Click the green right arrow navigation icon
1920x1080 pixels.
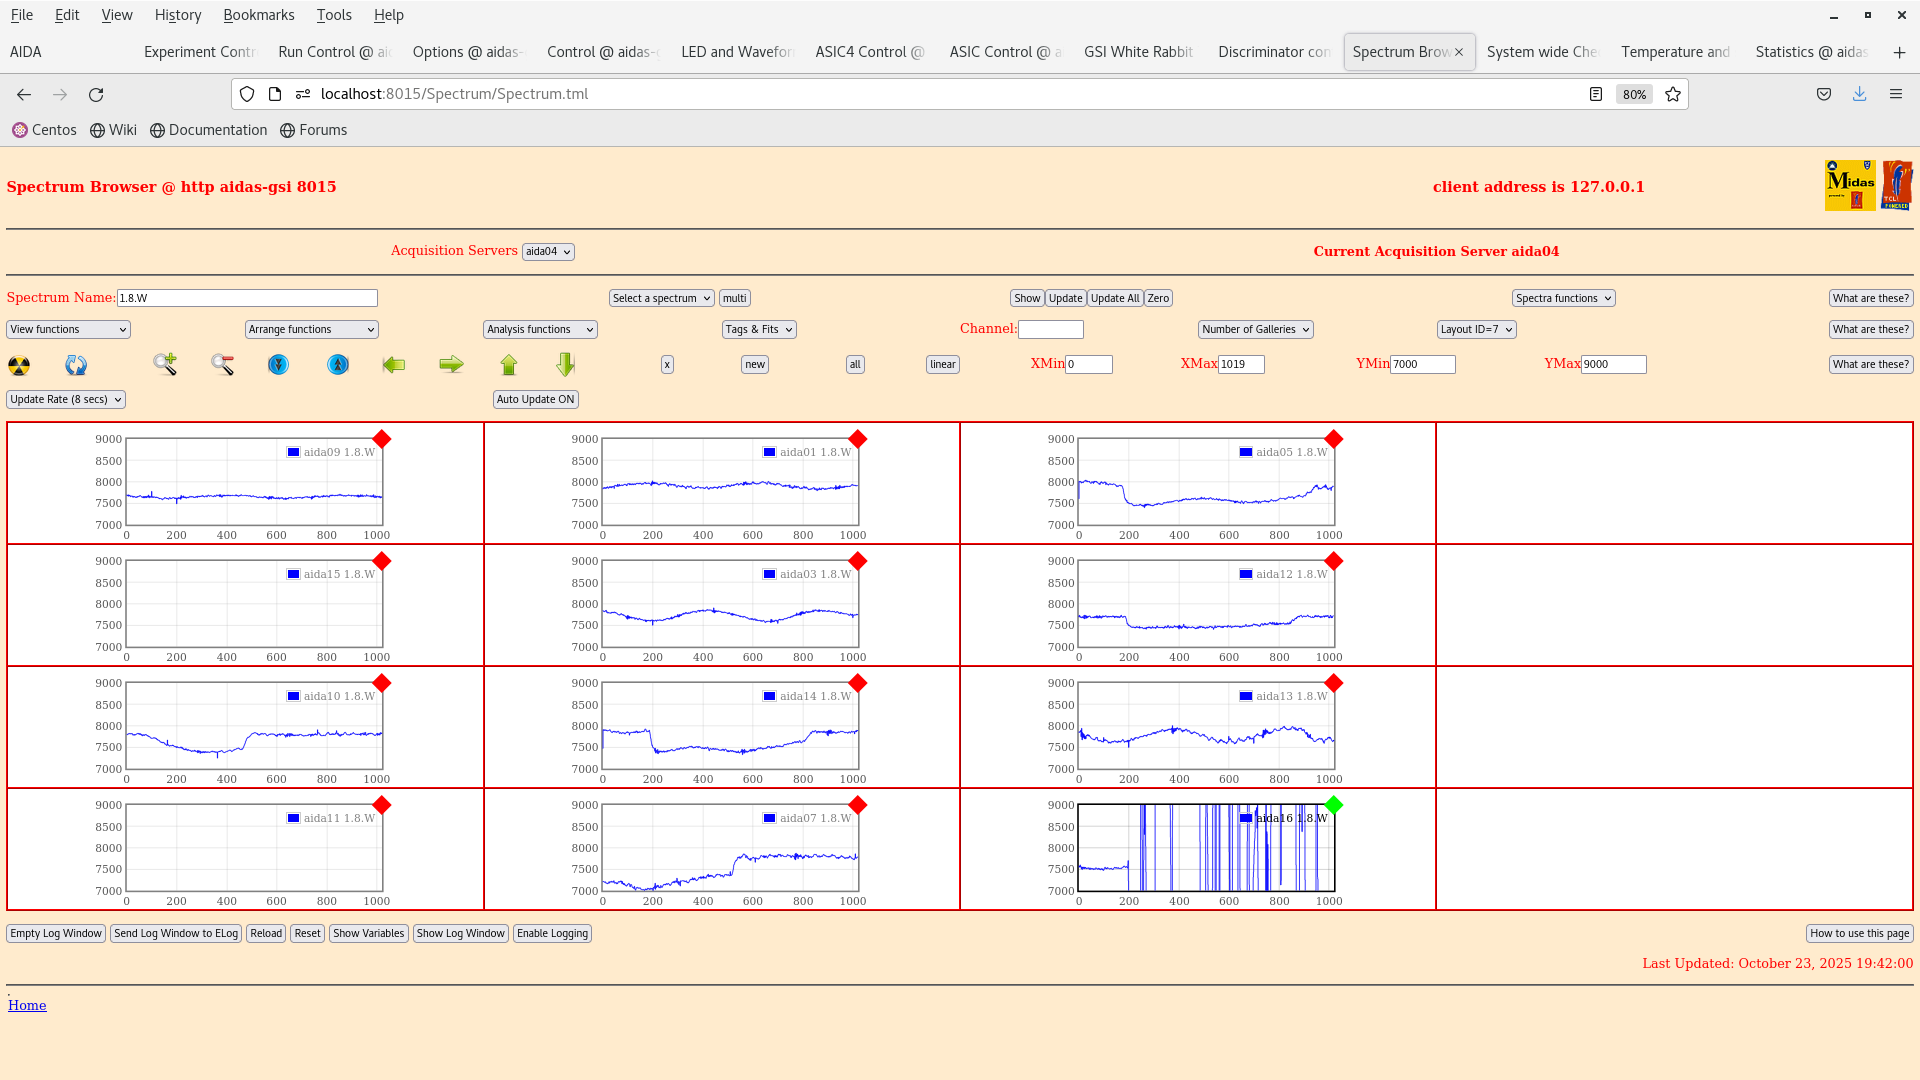451,365
